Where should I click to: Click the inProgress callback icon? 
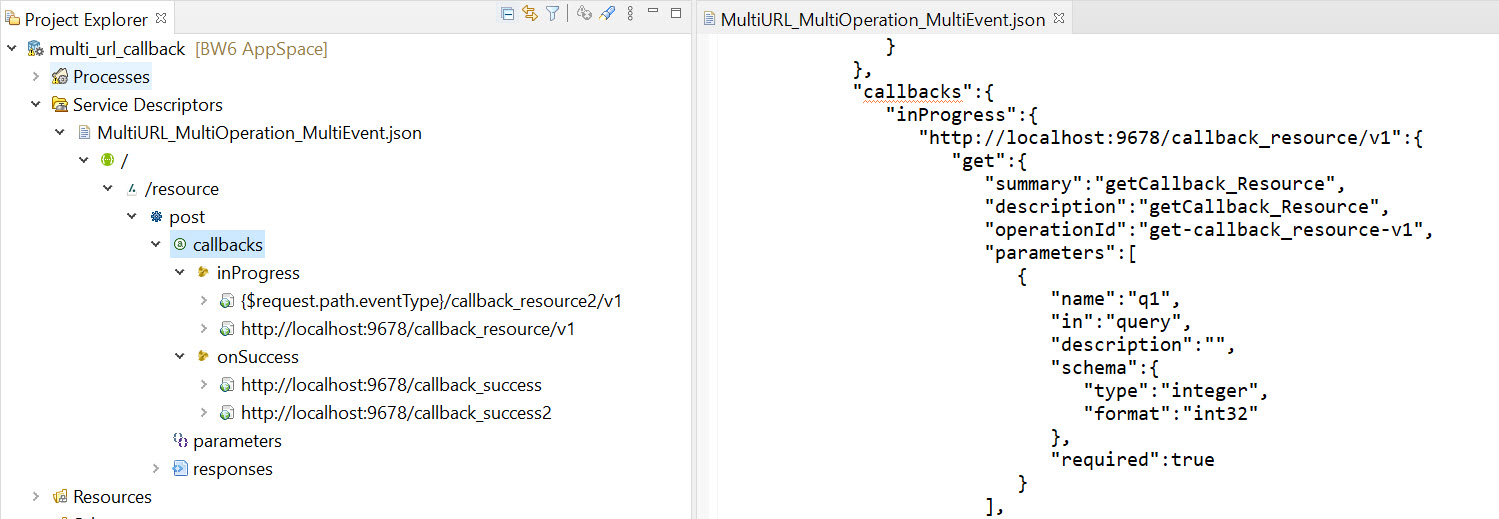tap(203, 273)
